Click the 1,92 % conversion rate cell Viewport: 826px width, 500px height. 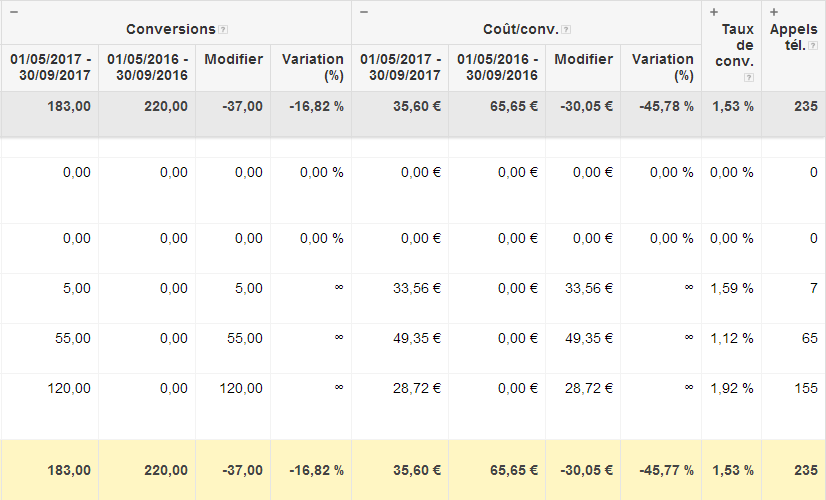tap(731, 388)
